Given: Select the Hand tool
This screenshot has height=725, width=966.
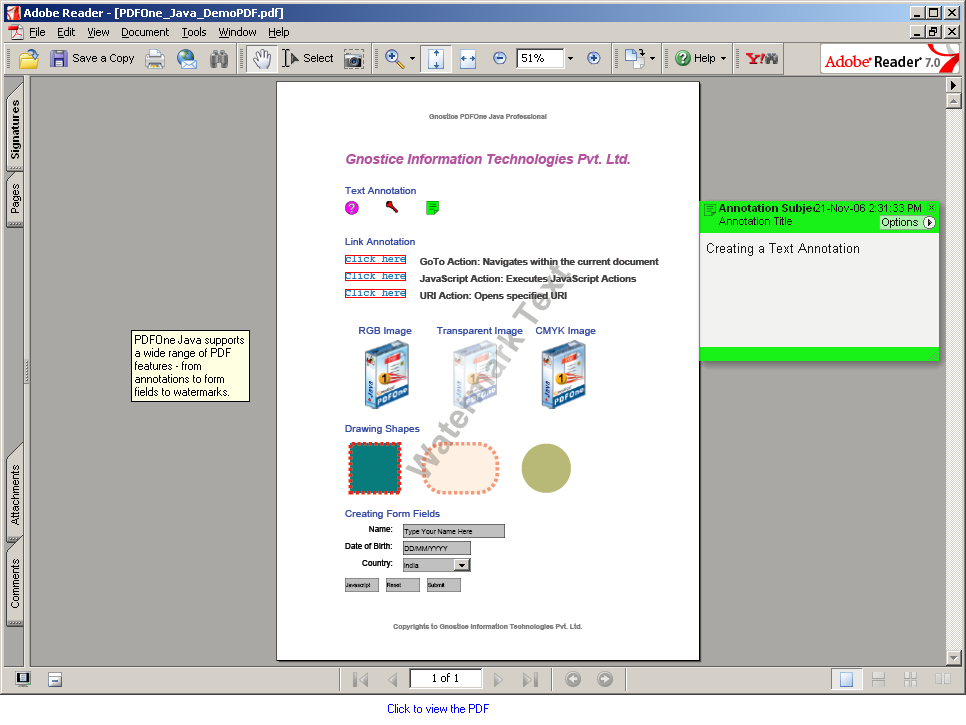Looking at the screenshot, I should 262,59.
